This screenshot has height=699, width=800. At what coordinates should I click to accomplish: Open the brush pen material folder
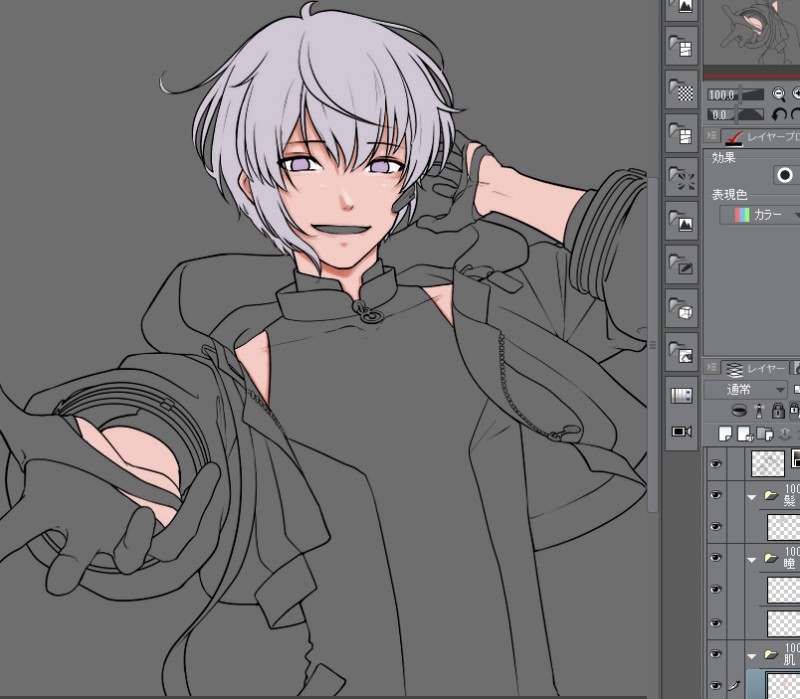coord(681,265)
